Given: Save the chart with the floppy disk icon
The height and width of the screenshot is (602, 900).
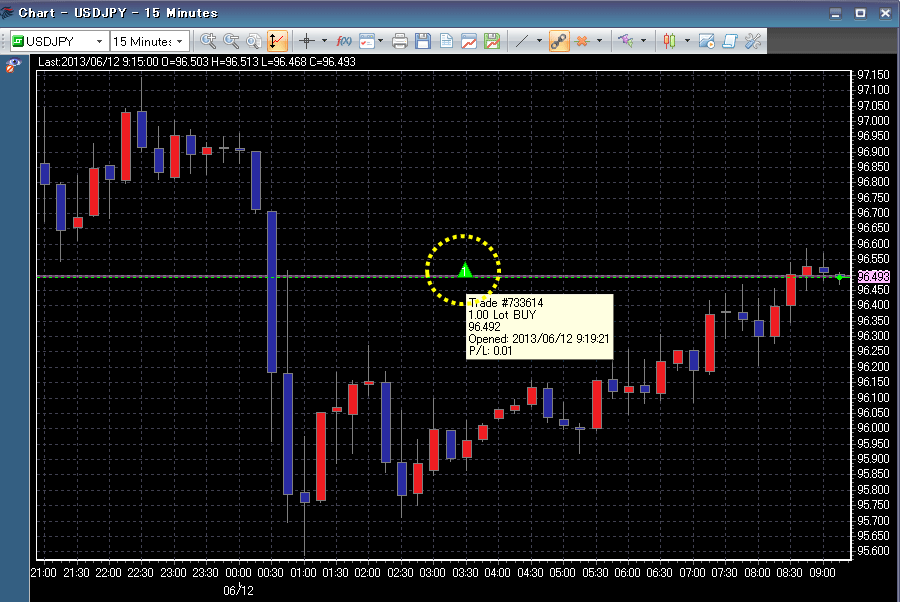Looking at the screenshot, I should [x=423, y=41].
